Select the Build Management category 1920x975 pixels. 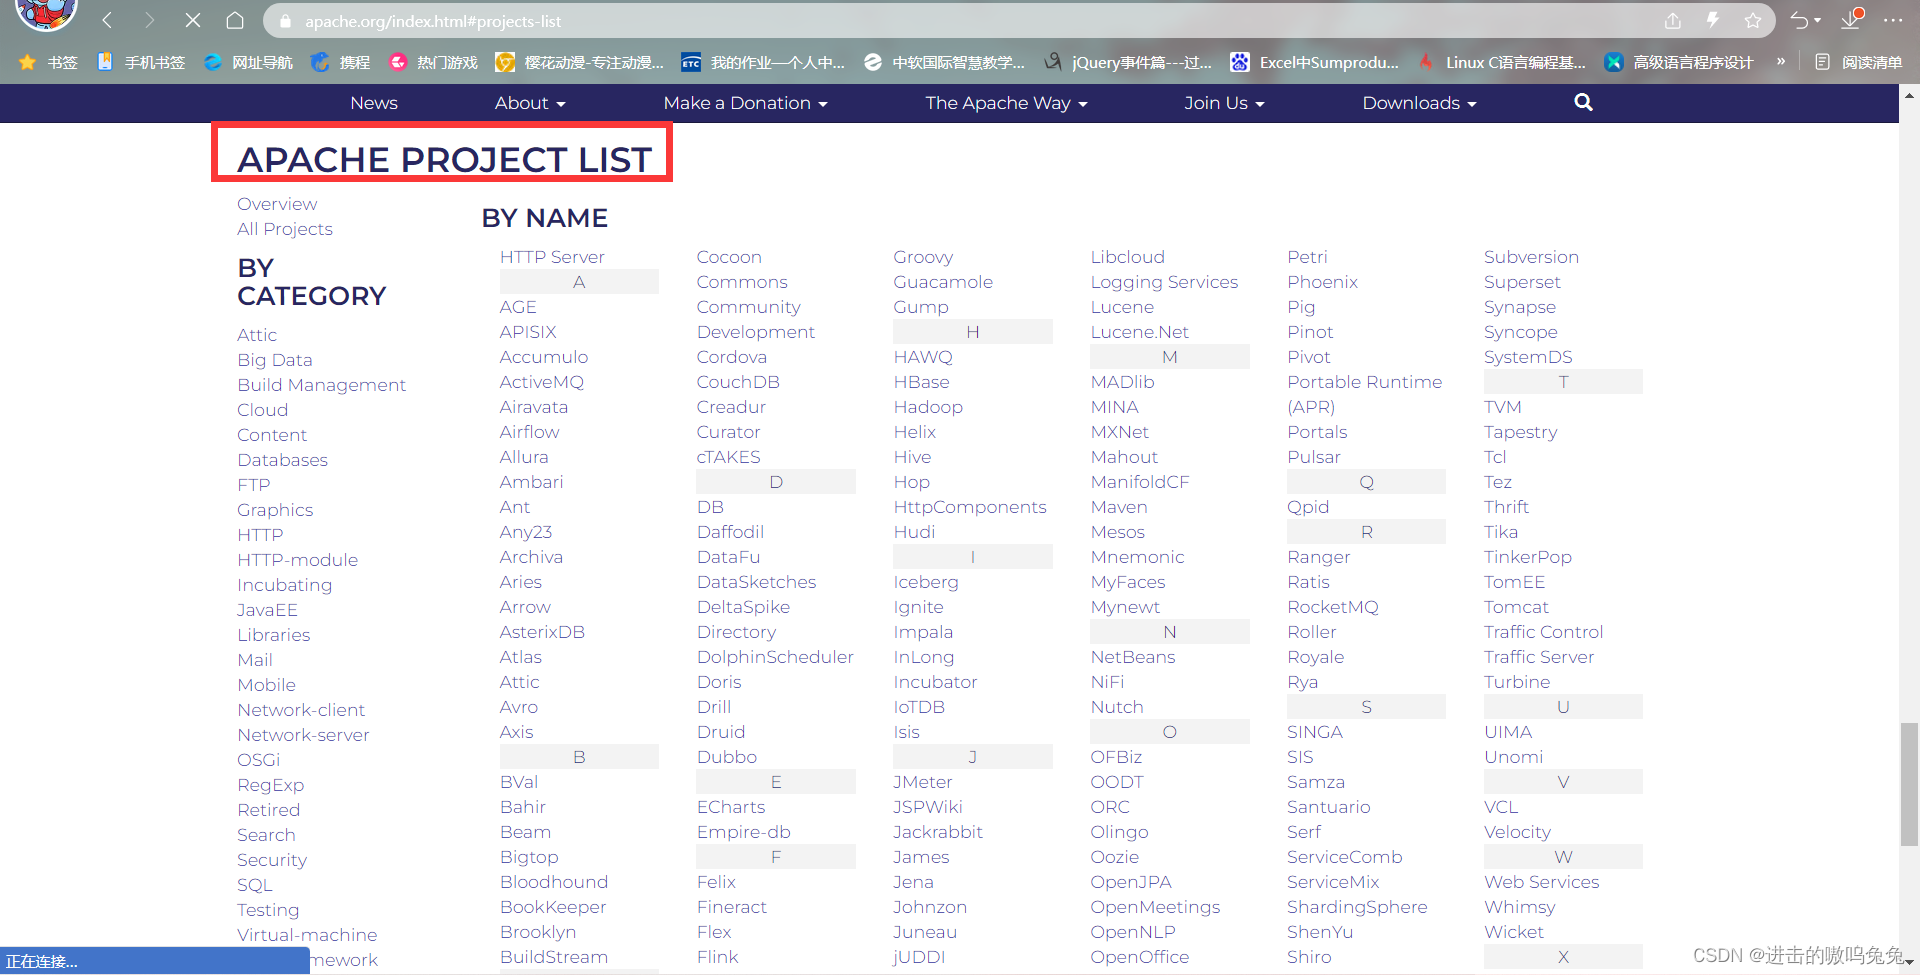click(321, 385)
